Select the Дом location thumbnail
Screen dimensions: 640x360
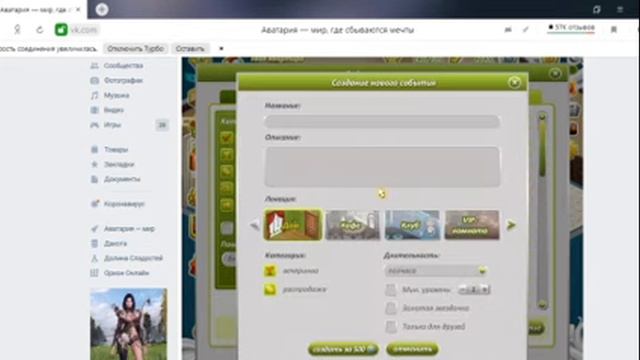coord(293,225)
